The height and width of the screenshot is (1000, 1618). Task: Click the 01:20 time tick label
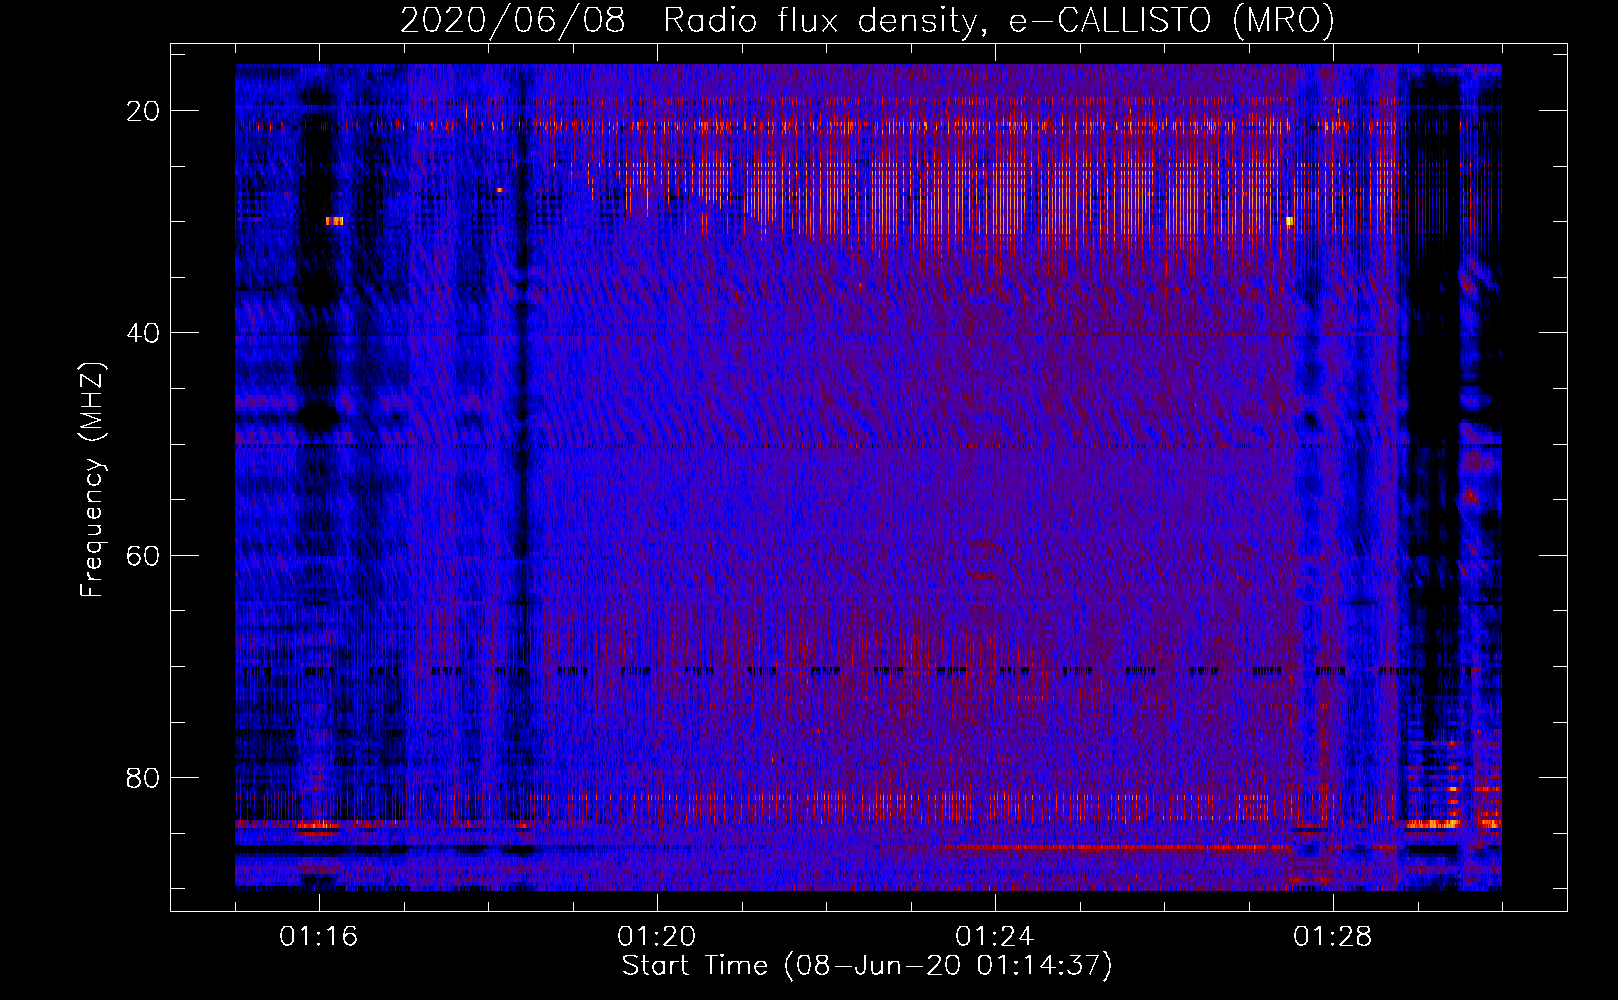pos(657,937)
